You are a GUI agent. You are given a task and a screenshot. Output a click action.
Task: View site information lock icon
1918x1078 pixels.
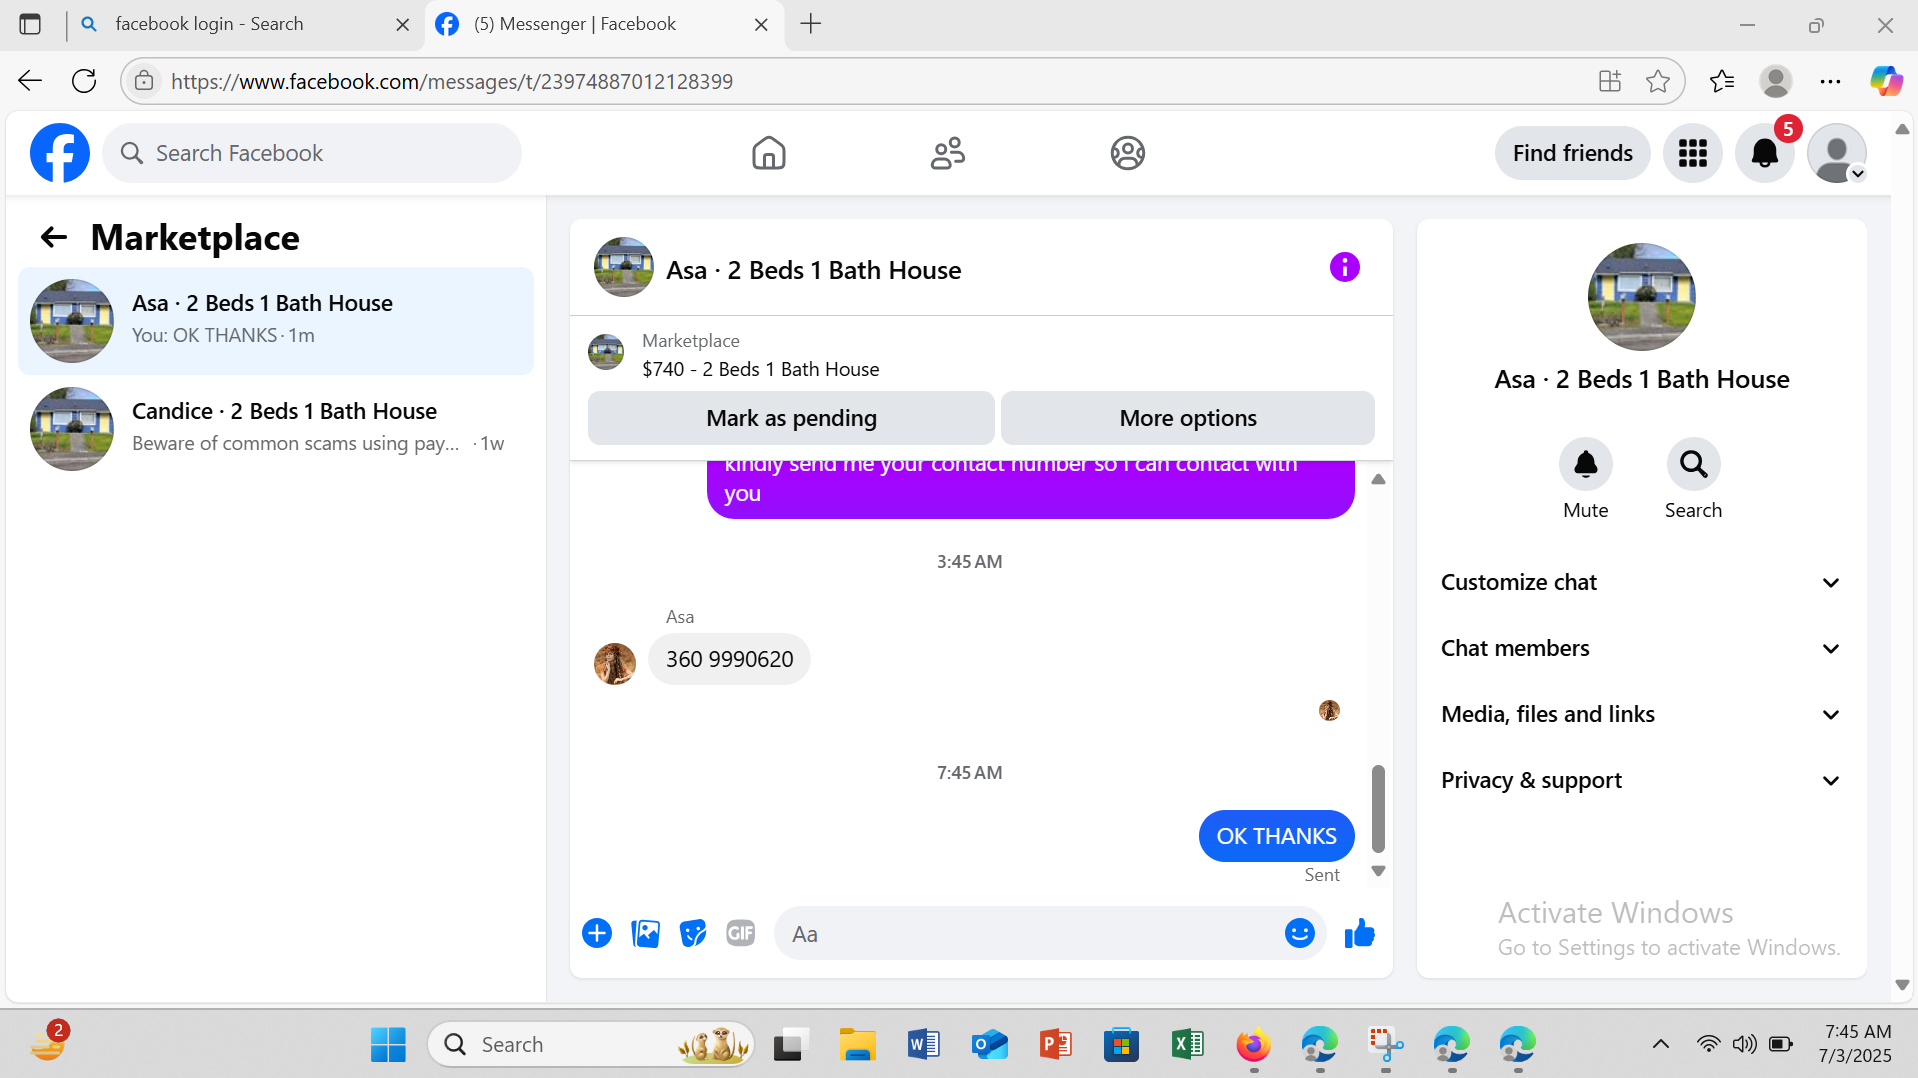145,81
